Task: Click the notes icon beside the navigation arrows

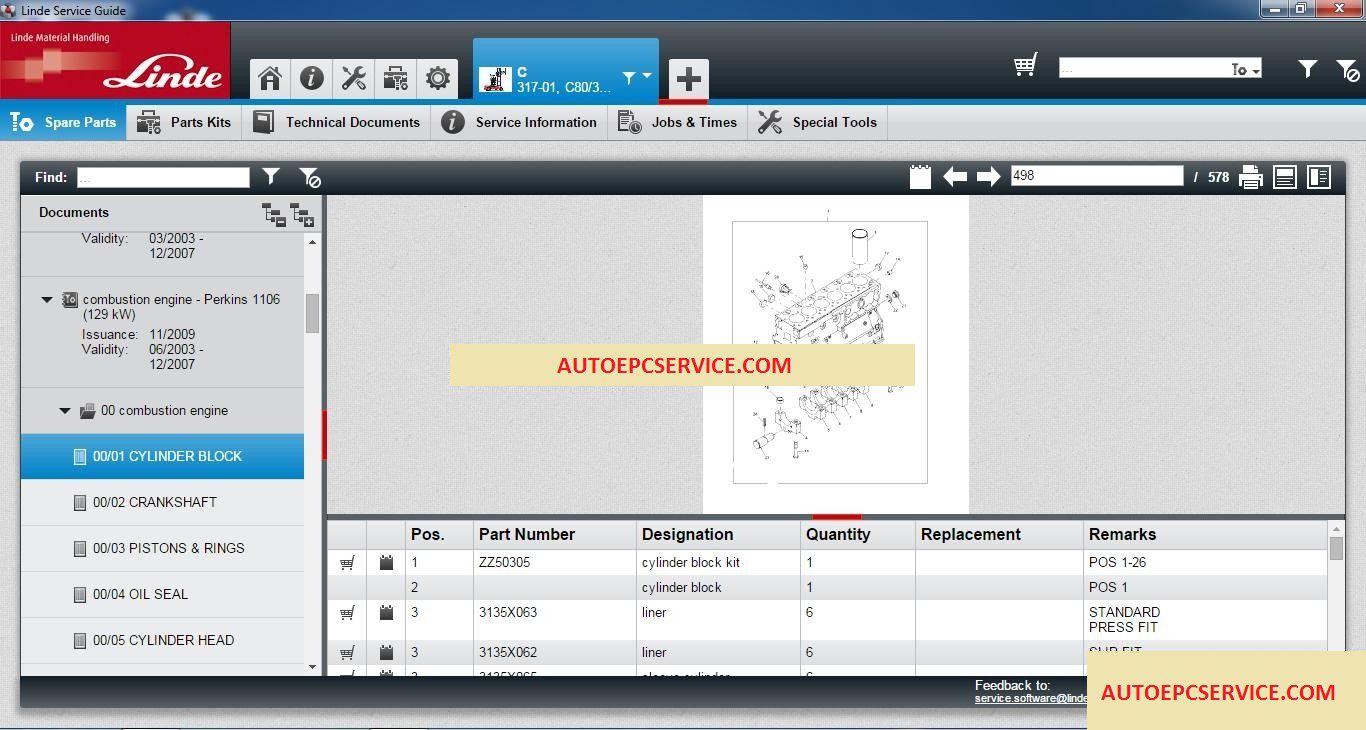Action: (919, 175)
